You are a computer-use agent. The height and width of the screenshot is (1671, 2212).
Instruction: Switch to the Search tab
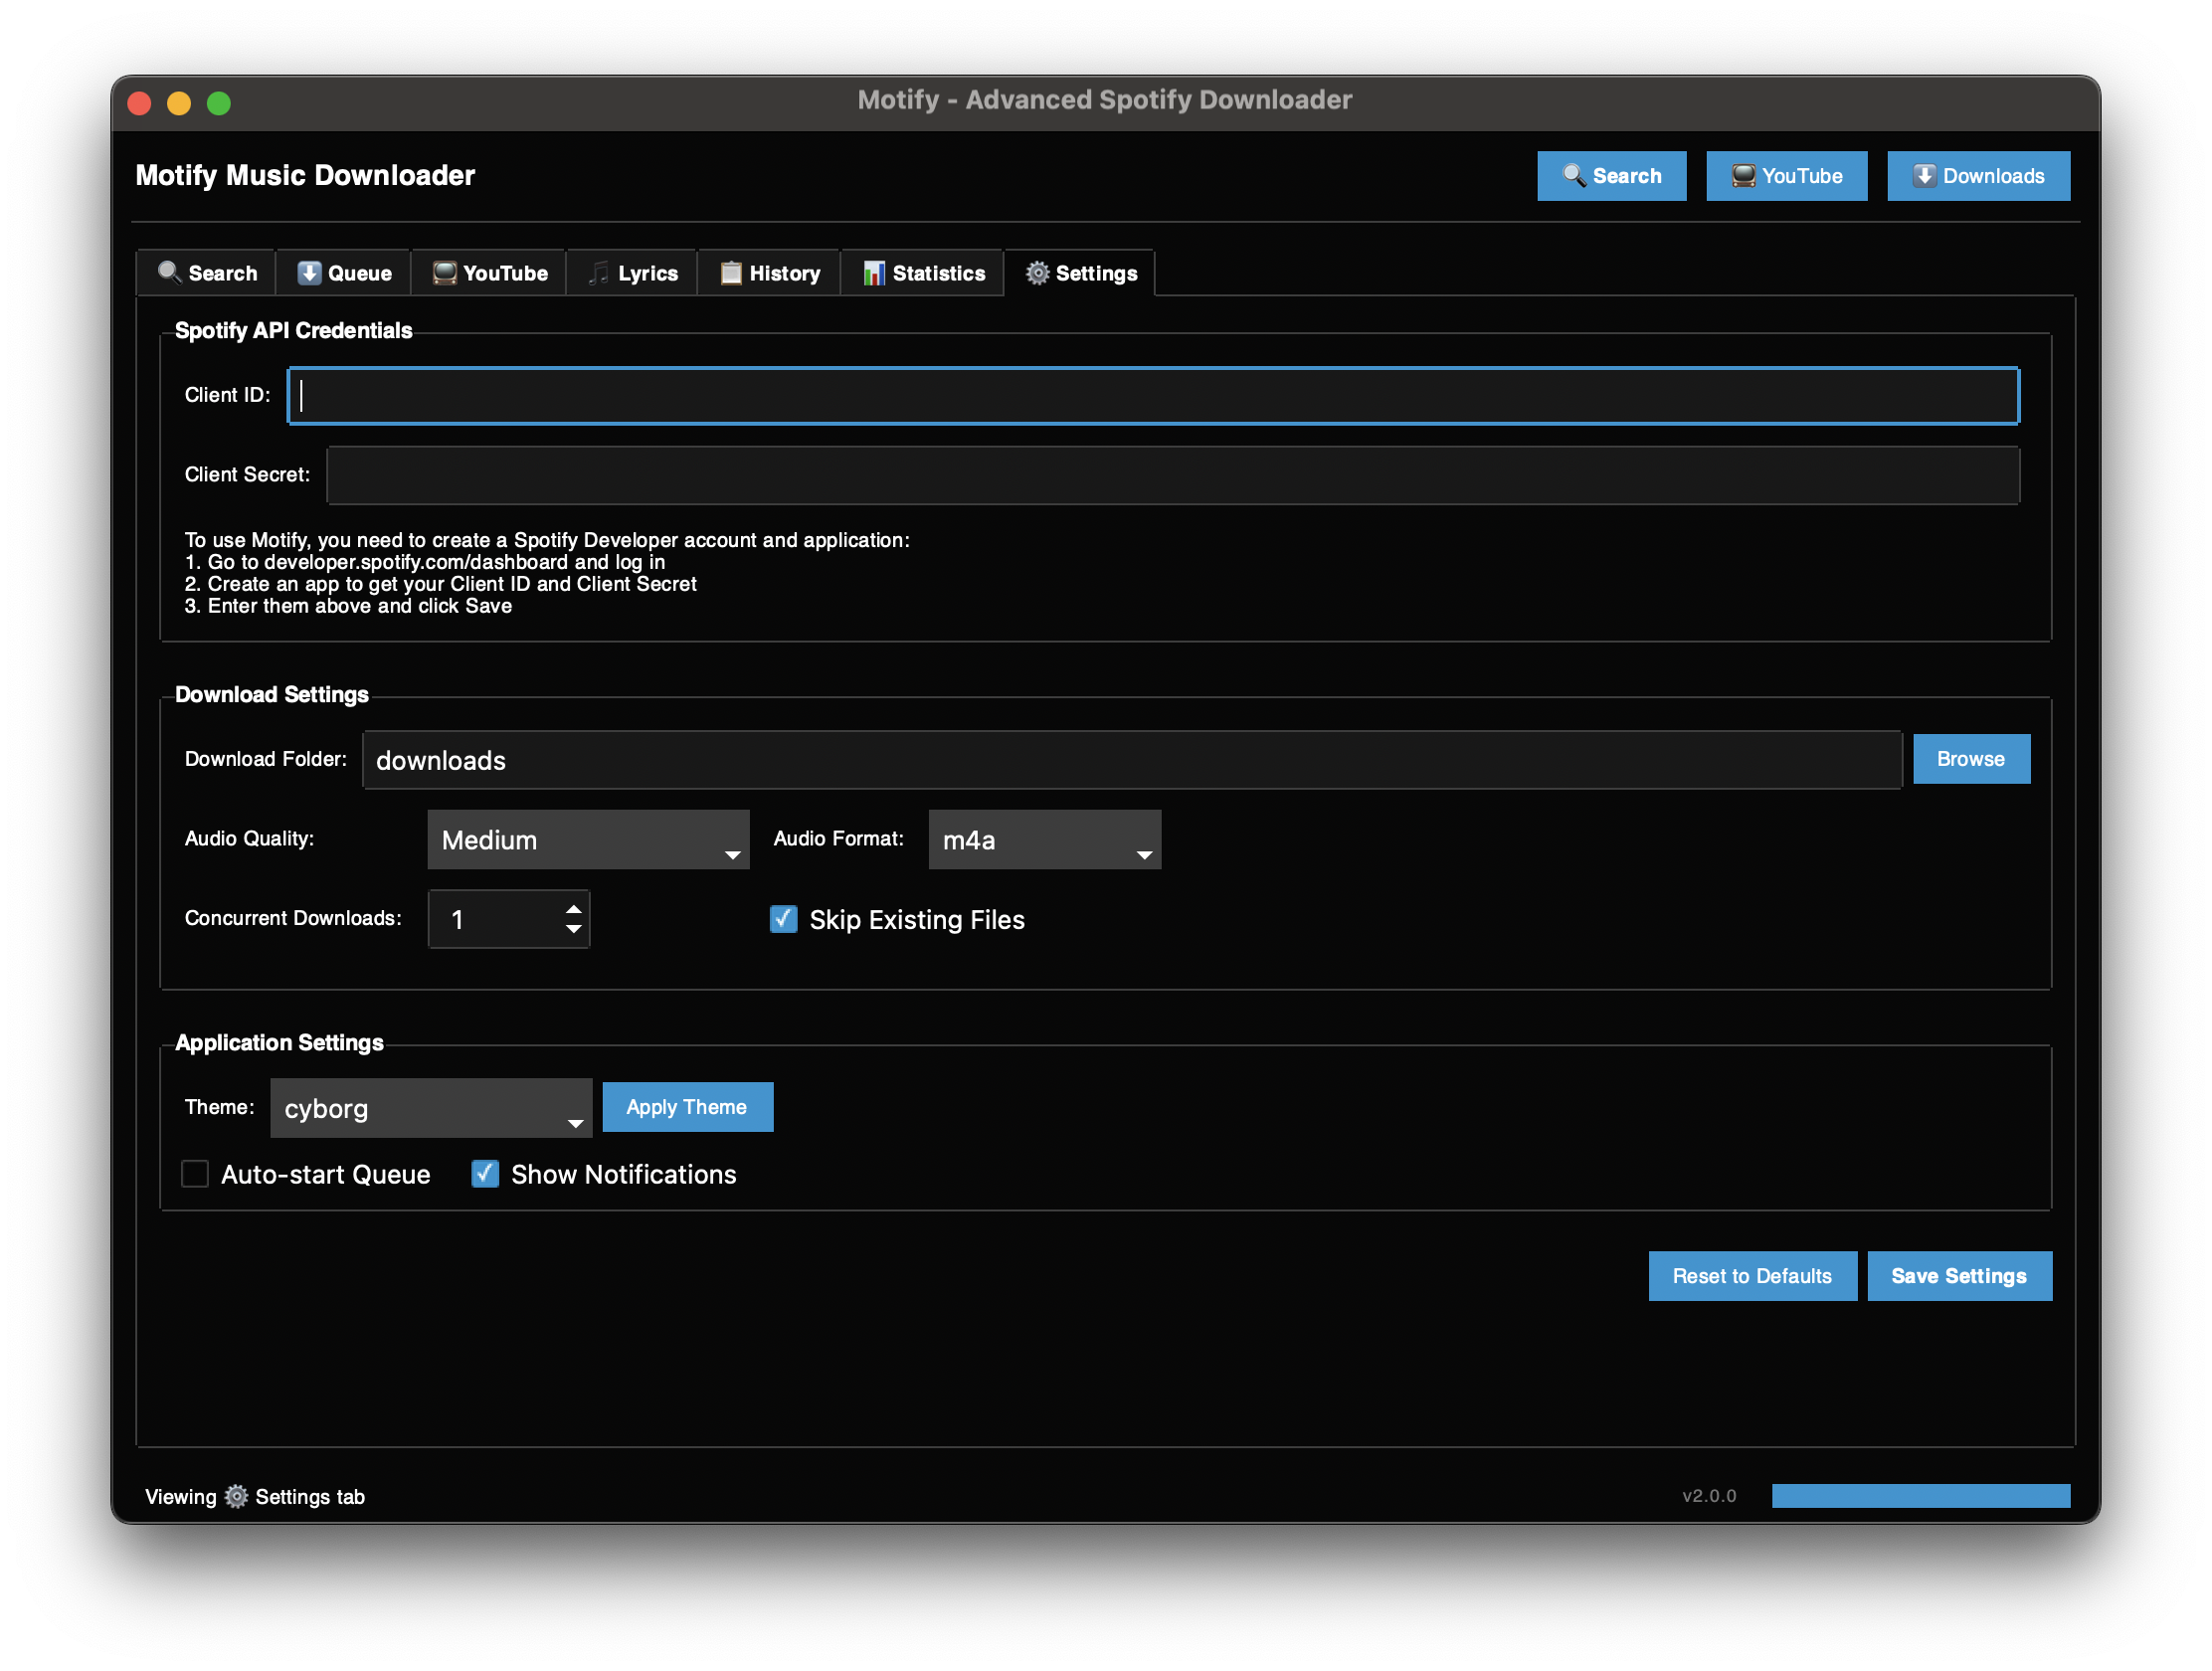point(206,273)
